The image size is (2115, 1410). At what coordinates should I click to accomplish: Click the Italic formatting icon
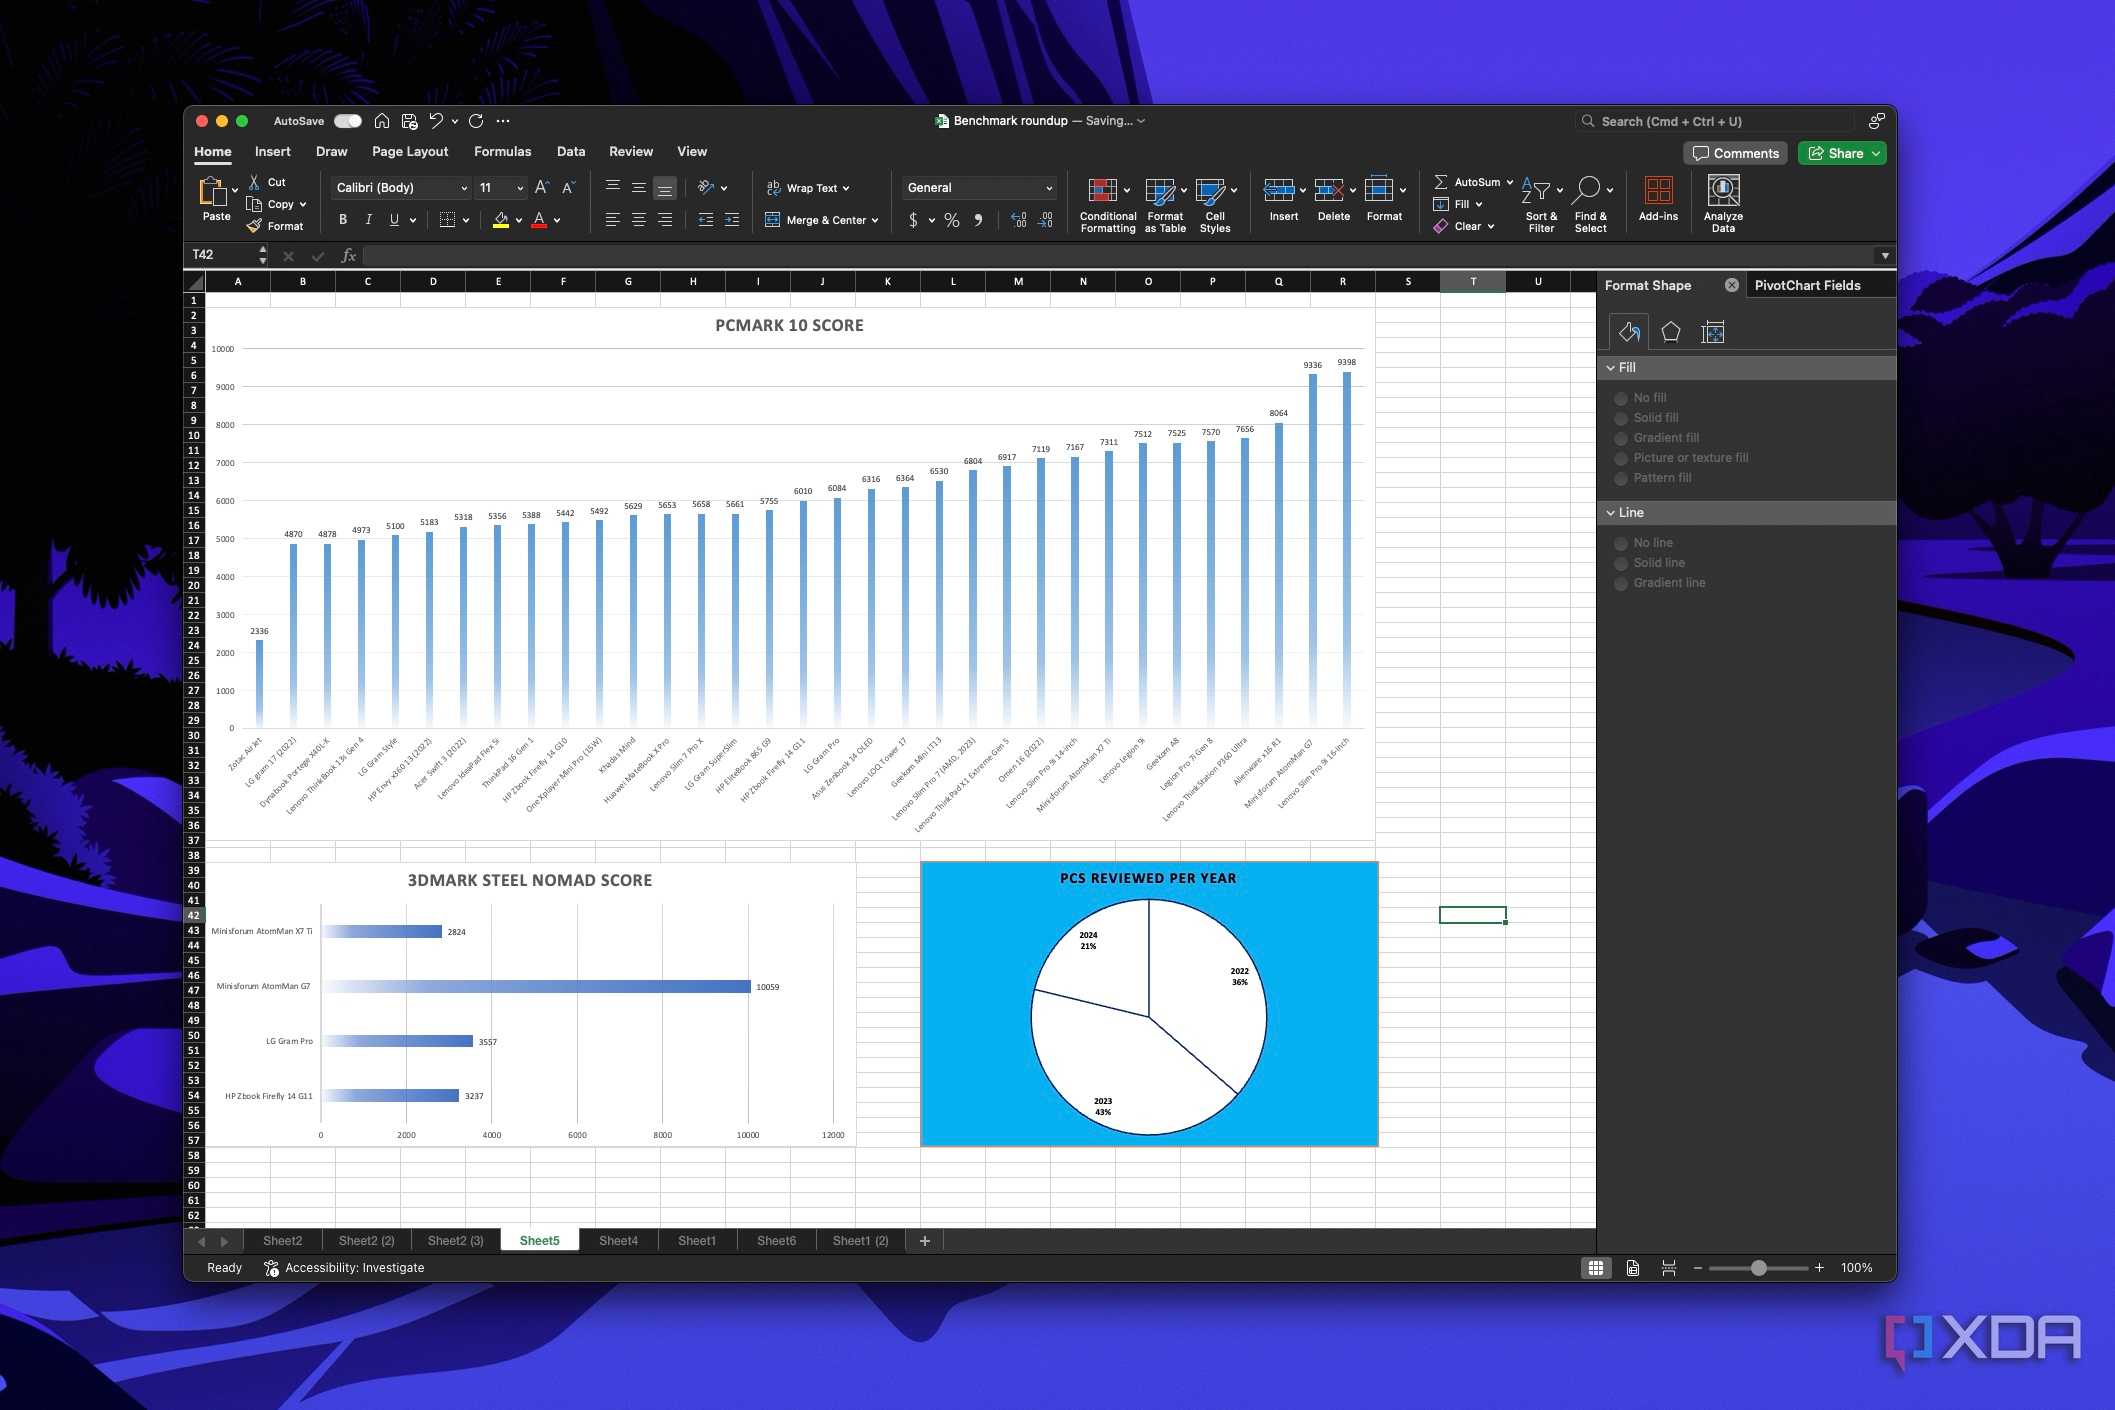pos(368,220)
